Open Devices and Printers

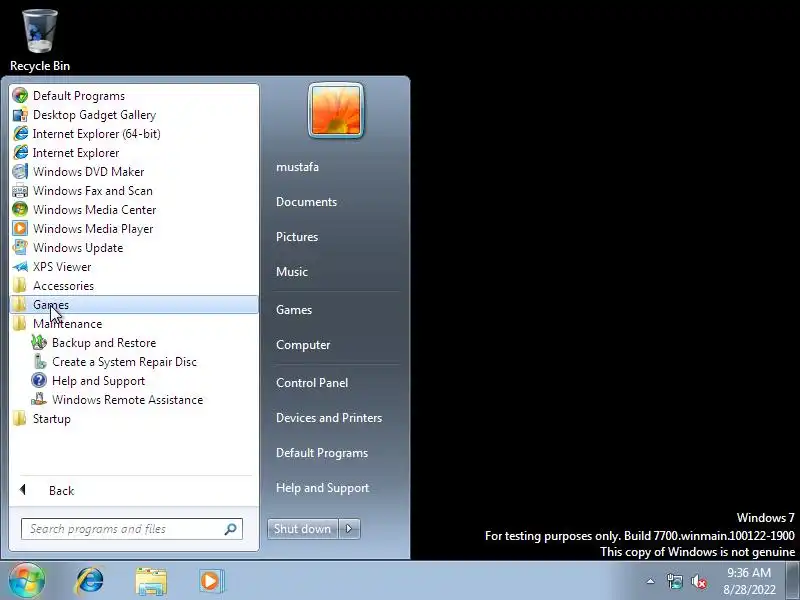[x=329, y=418]
